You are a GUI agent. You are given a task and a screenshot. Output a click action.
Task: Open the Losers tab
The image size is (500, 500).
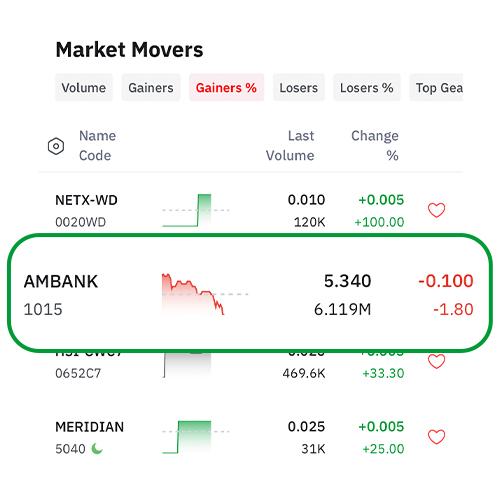coord(299,88)
